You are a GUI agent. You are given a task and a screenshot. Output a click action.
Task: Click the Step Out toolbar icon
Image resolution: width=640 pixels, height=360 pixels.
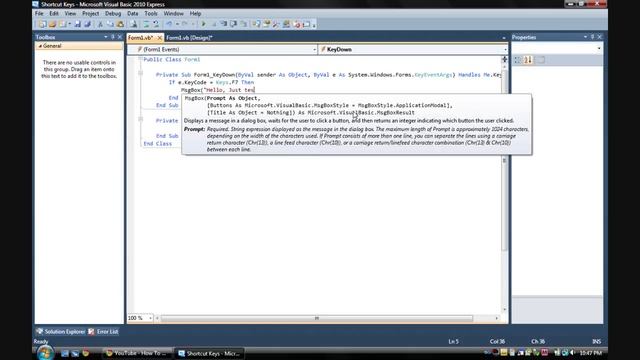pyautogui.click(x=243, y=24)
